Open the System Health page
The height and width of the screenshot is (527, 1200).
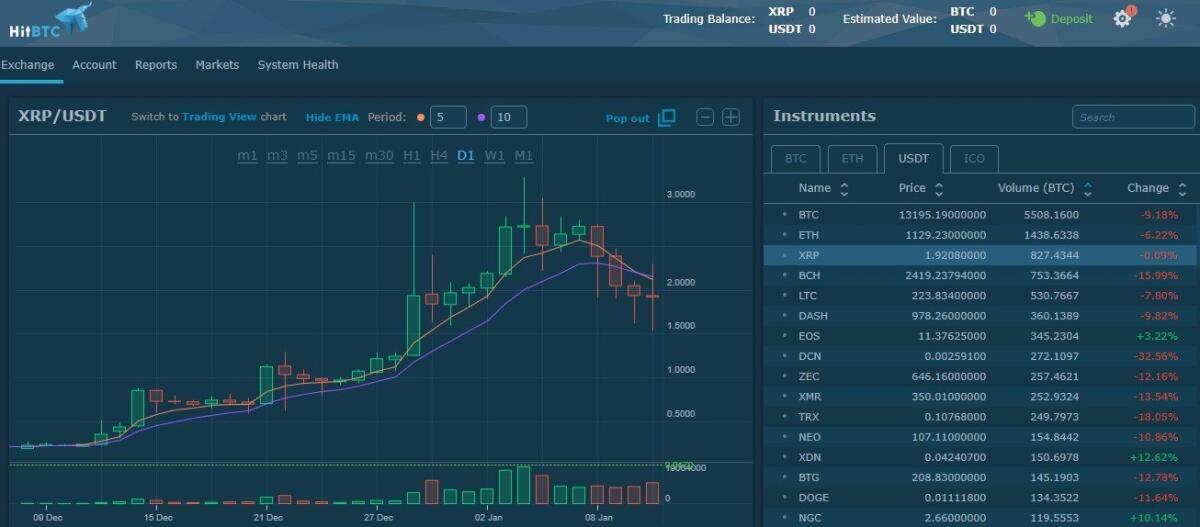coord(298,65)
